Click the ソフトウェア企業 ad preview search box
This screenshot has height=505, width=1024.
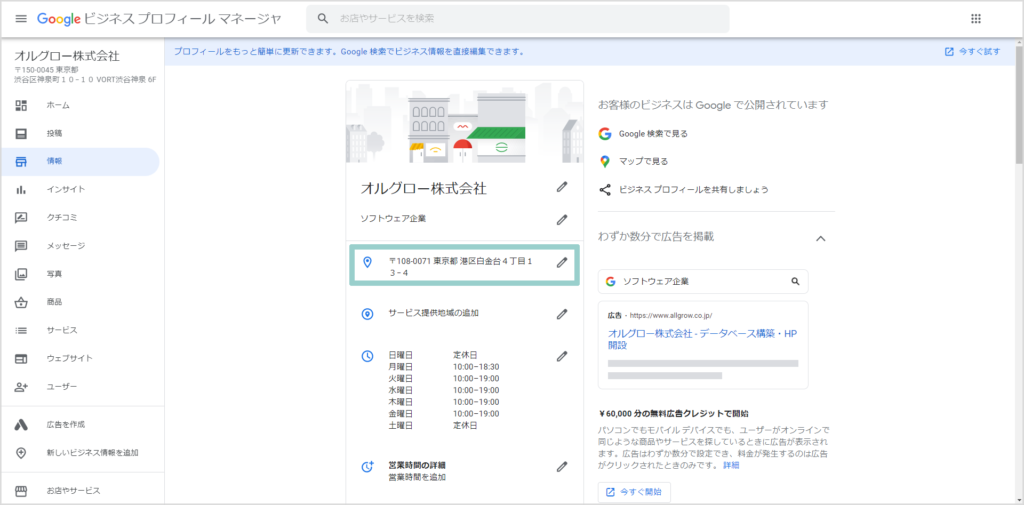coord(703,282)
